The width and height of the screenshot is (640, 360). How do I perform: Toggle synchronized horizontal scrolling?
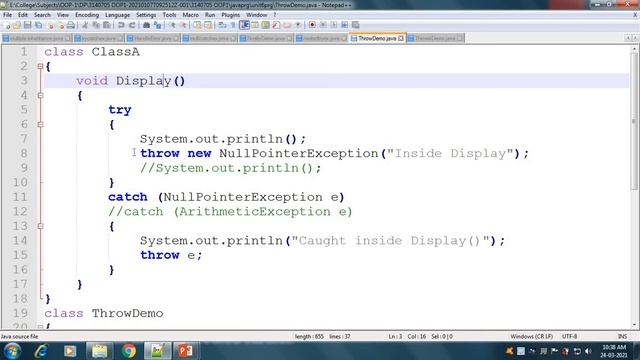(x=208, y=25)
